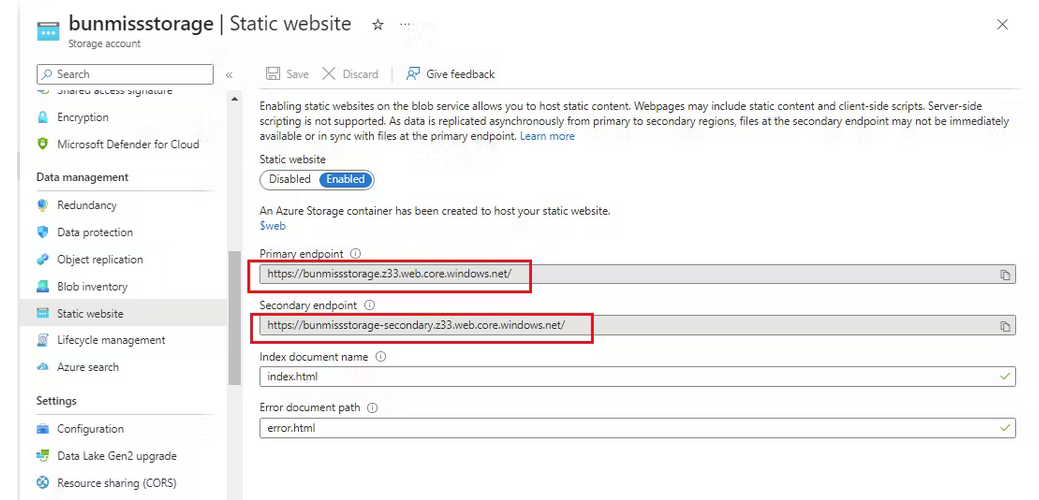Click the Search box in the sidebar
The height and width of the screenshot is (500, 1039).
click(x=125, y=74)
